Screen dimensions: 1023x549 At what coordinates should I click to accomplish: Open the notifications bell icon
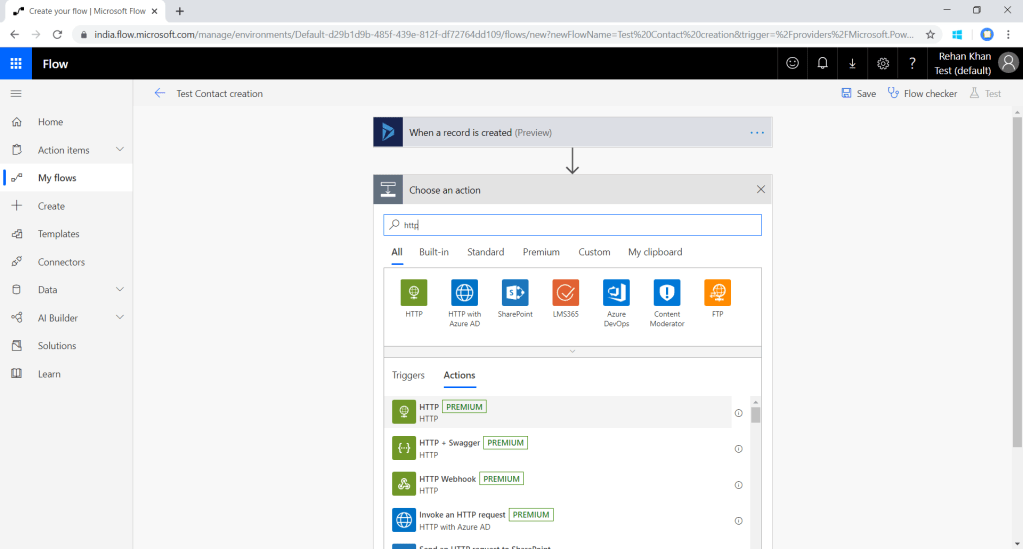coord(822,64)
